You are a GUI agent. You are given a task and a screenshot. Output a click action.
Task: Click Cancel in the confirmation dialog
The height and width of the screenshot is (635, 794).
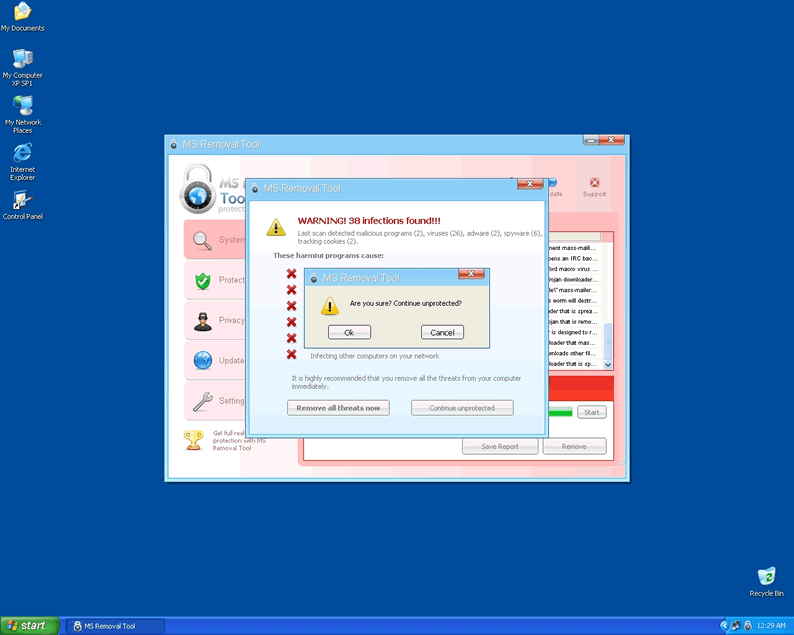[x=442, y=332]
